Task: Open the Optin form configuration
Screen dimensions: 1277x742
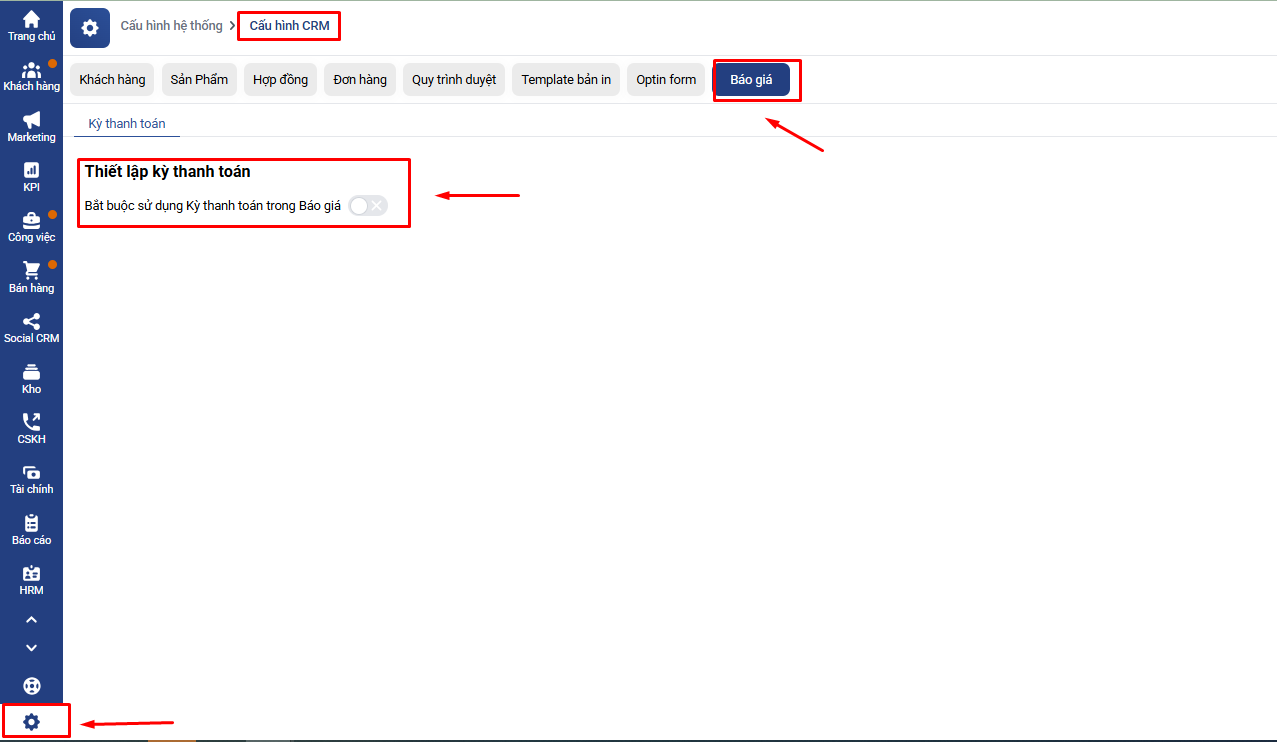Action: click(x=666, y=80)
